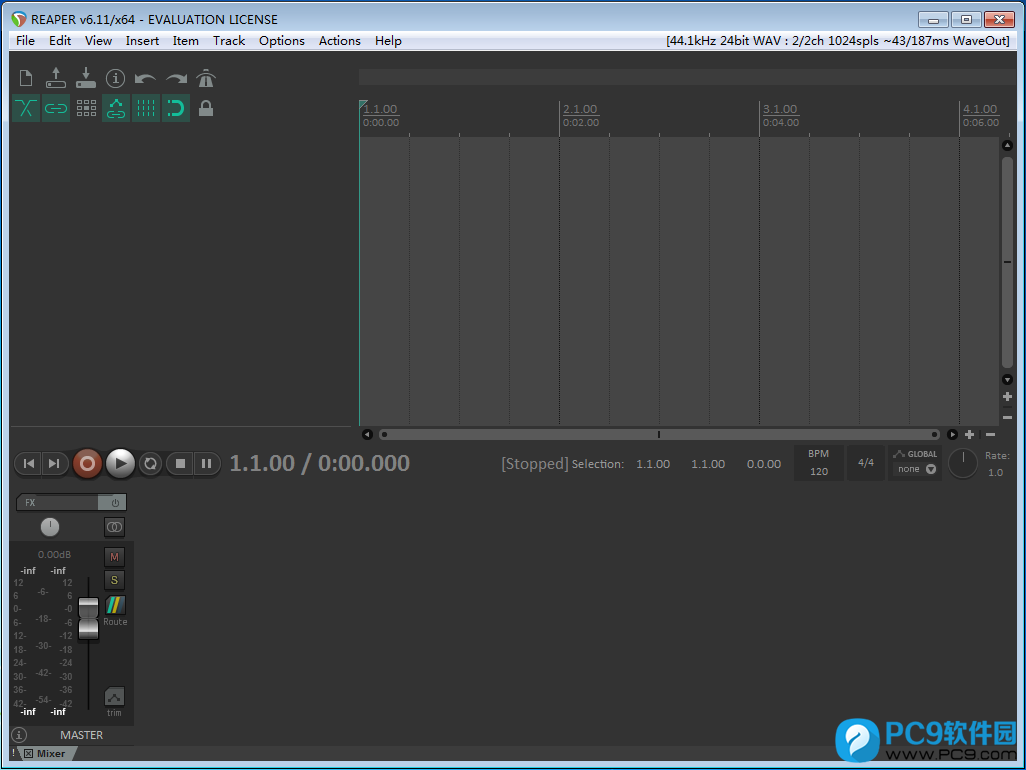Toggle ripple editing grid icon
Screen dimensions: 1026x770
tap(86, 108)
